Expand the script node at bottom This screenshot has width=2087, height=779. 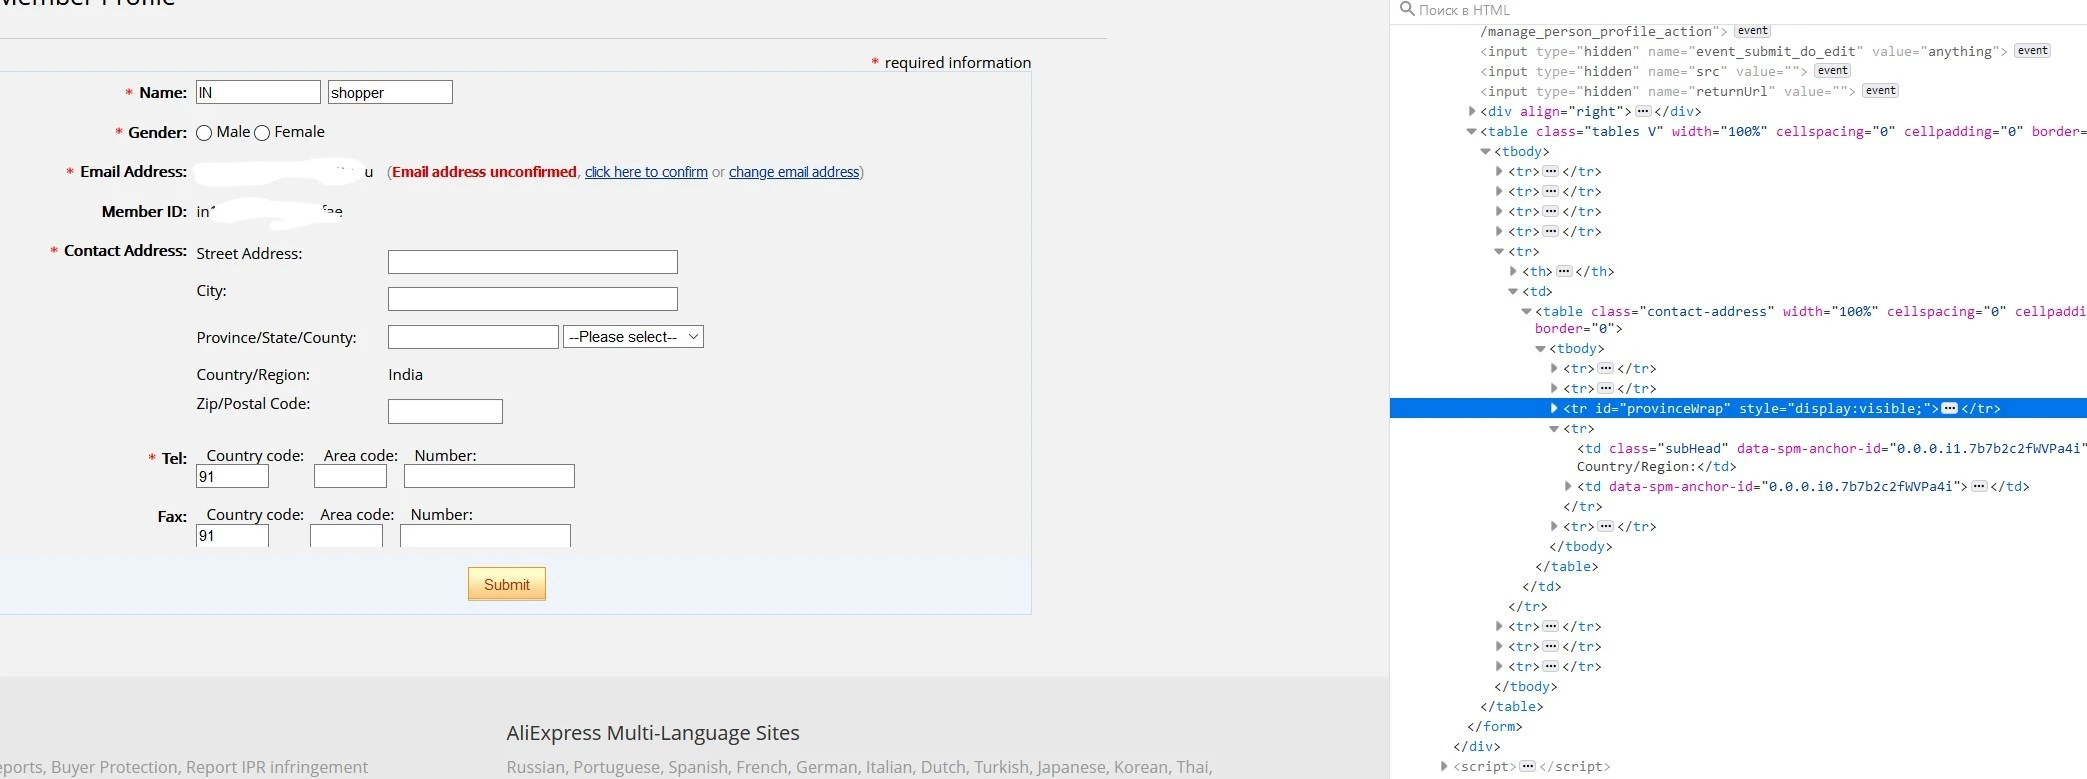pyautogui.click(x=1443, y=766)
